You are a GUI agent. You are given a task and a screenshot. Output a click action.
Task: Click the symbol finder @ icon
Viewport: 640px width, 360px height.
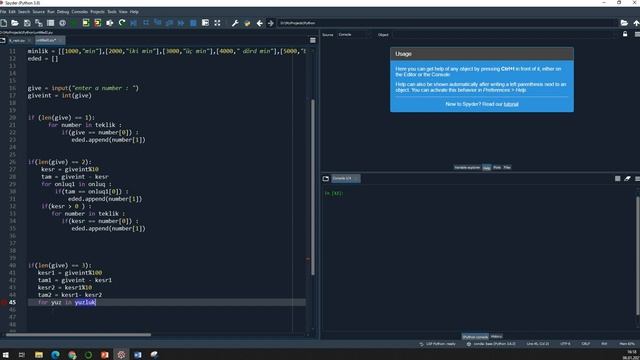[62, 23]
